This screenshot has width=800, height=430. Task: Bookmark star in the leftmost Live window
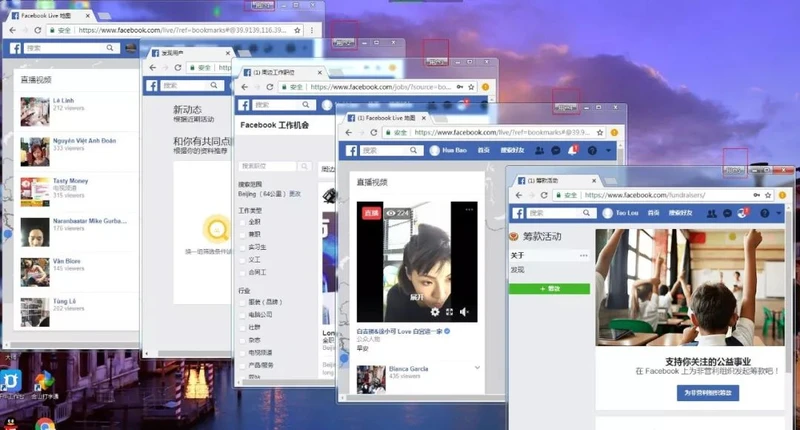pos(297,30)
